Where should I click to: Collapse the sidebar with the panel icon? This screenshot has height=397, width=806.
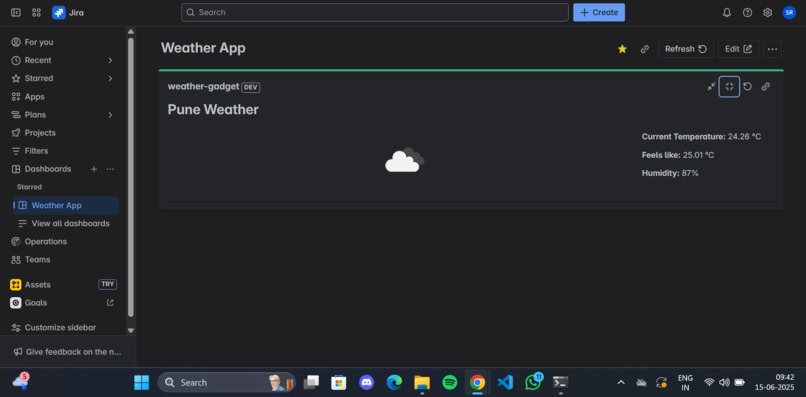(16, 12)
